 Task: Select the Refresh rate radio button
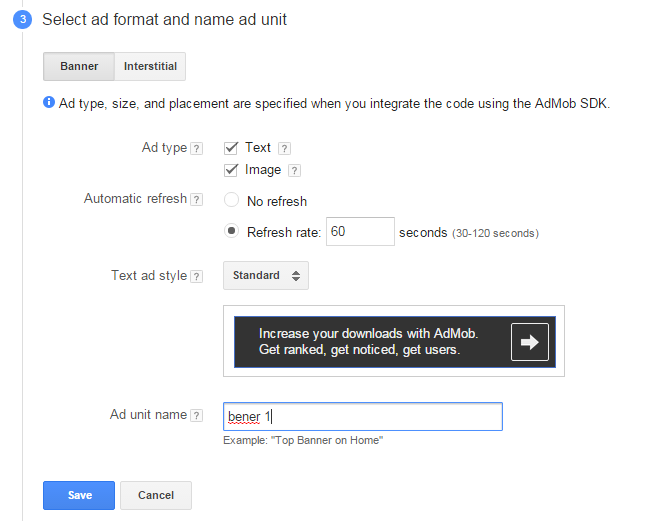click(x=231, y=231)
